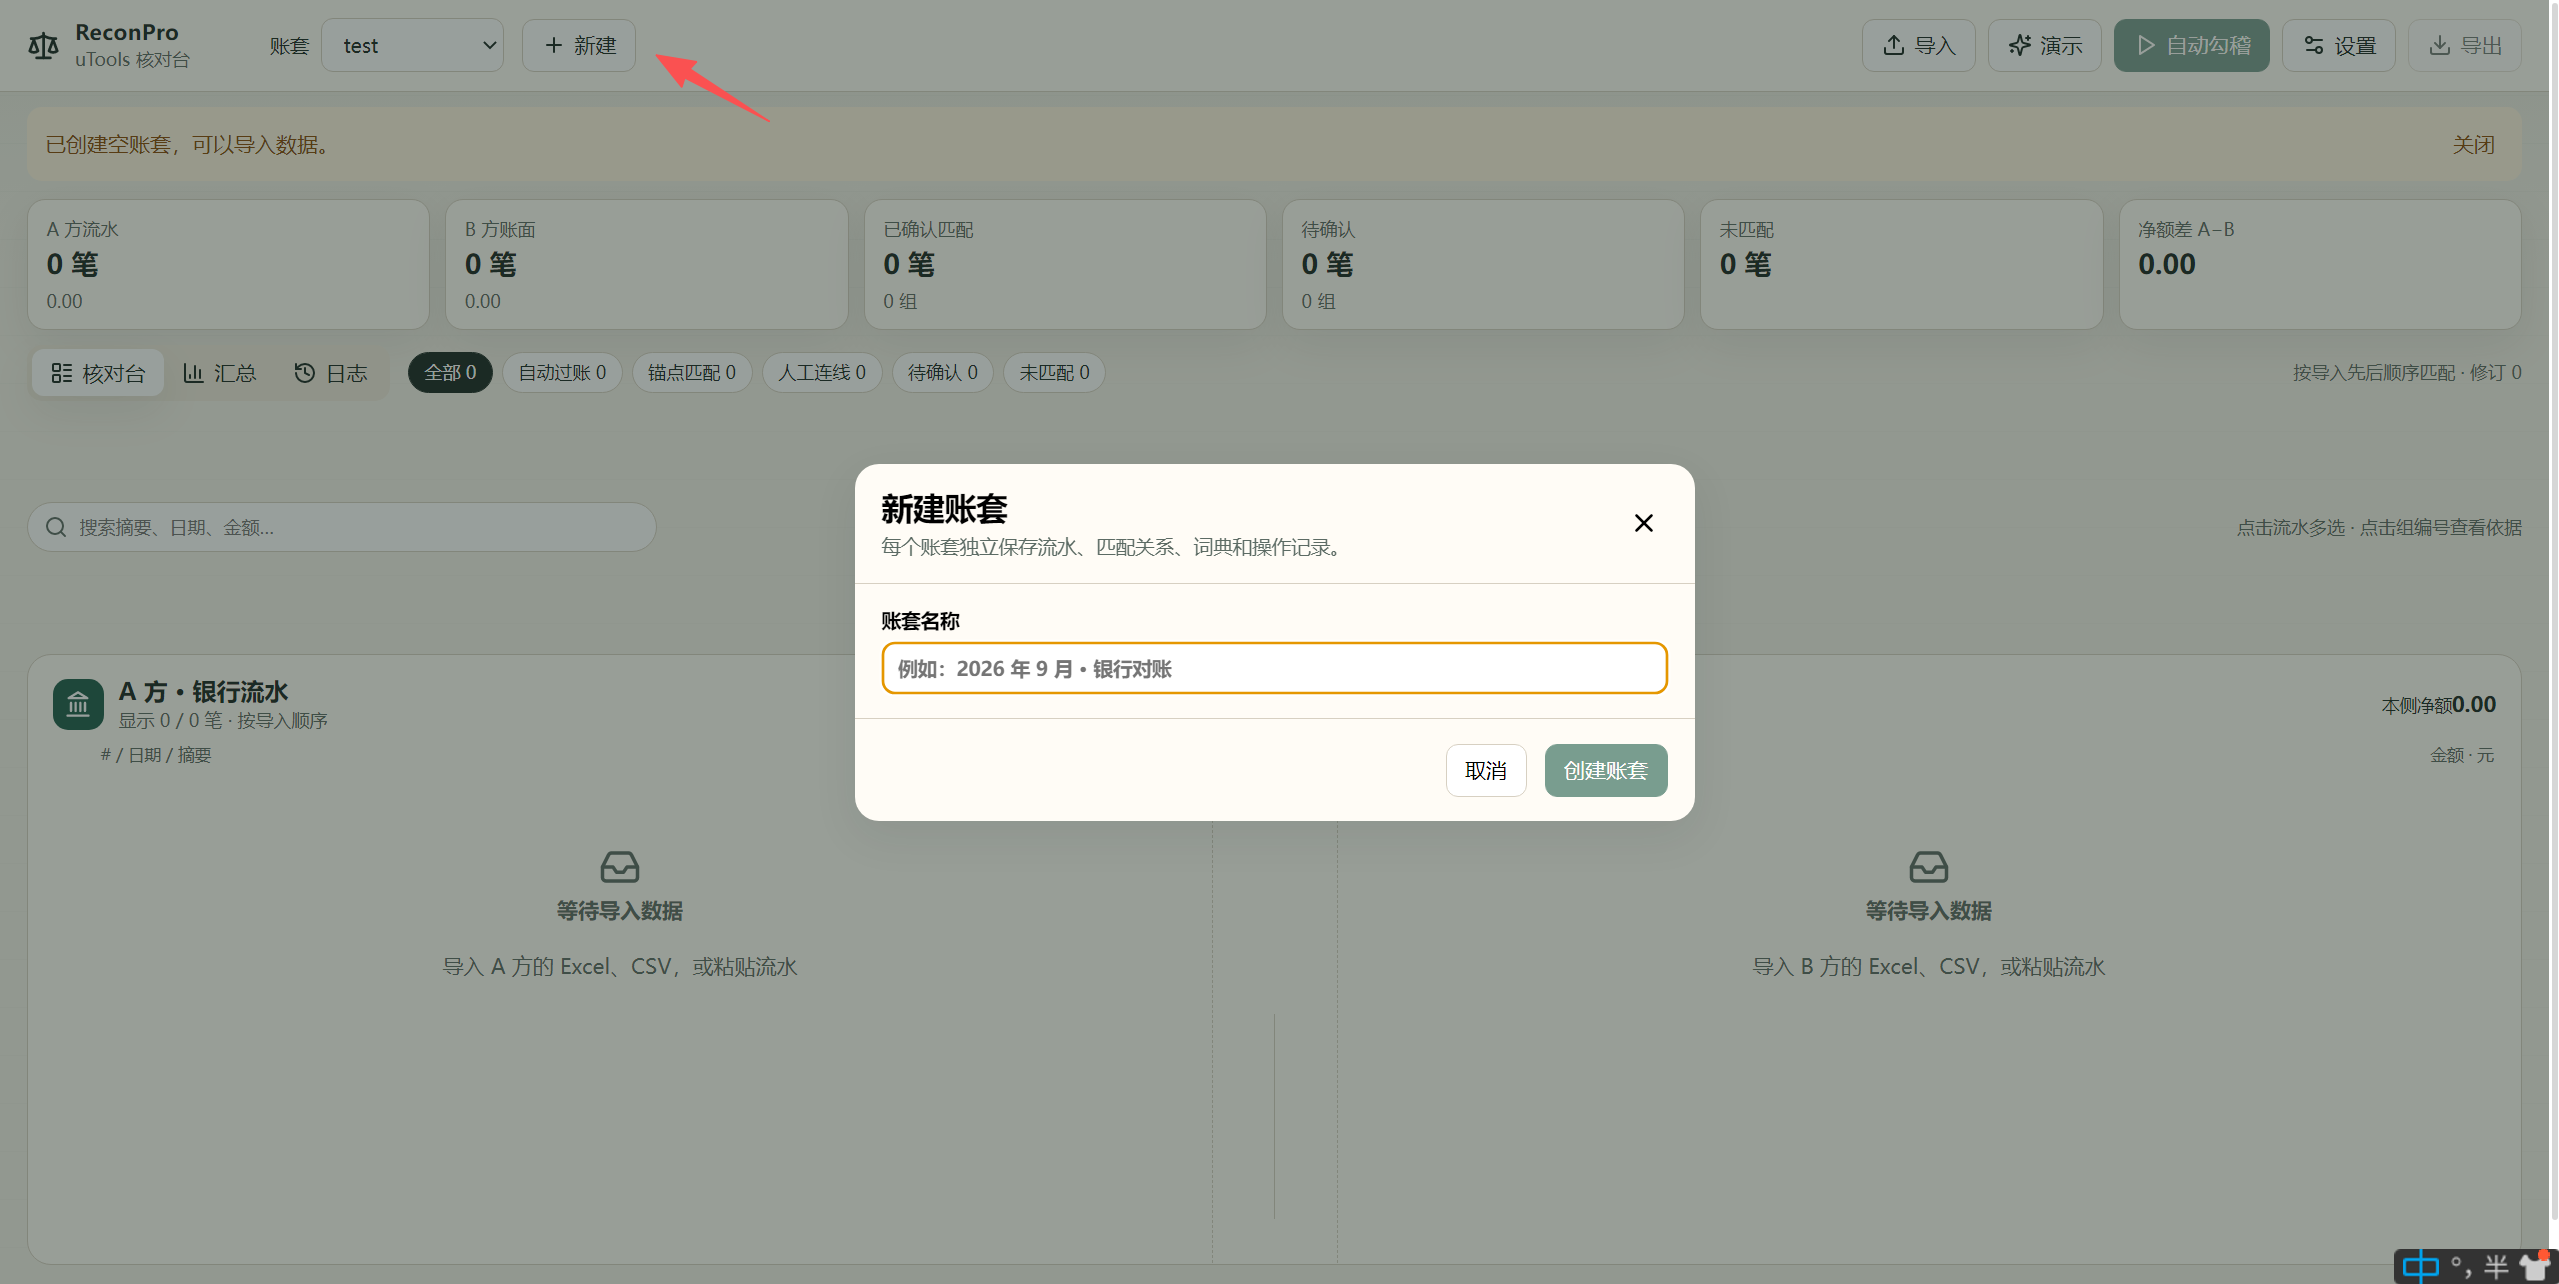Click the 新建 button in the header
Image resolution: width=2559 pixels, height=1284 pixels.
pyautogui.click(x=579, y=46)
